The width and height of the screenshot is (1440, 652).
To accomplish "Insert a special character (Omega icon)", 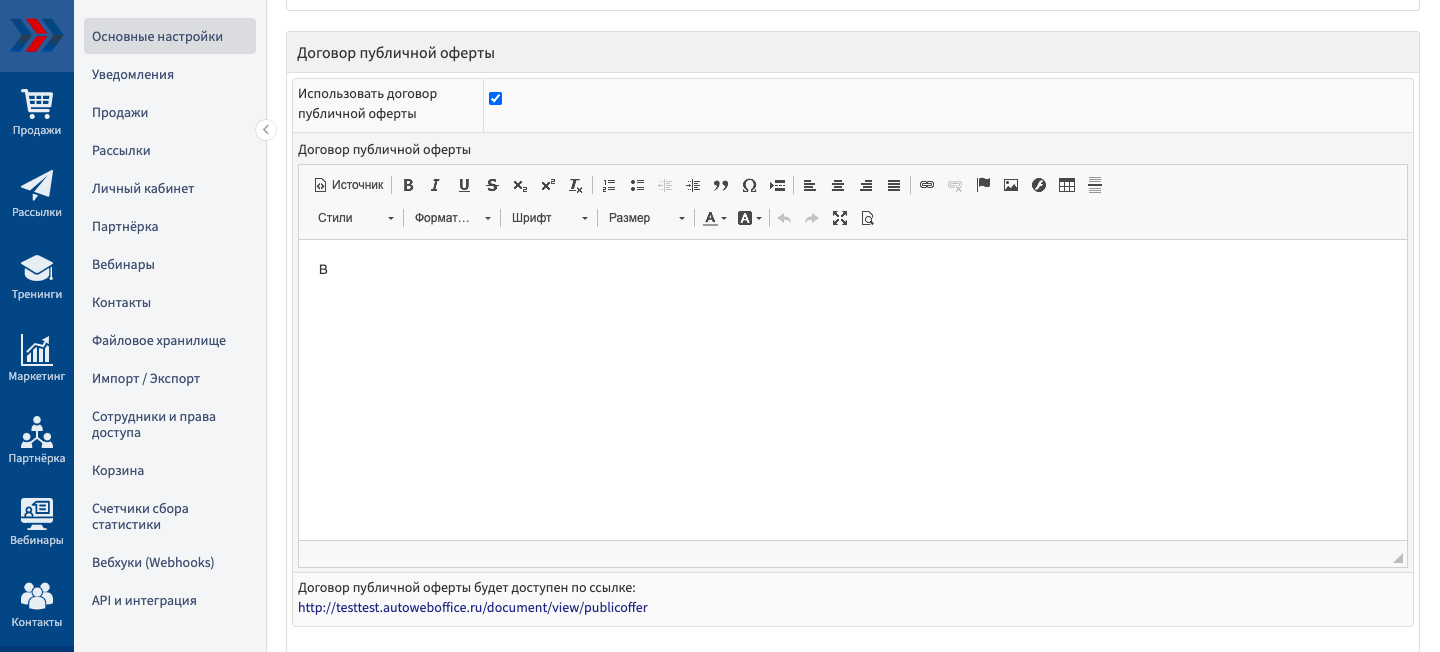I will click(x=749, y=185).
